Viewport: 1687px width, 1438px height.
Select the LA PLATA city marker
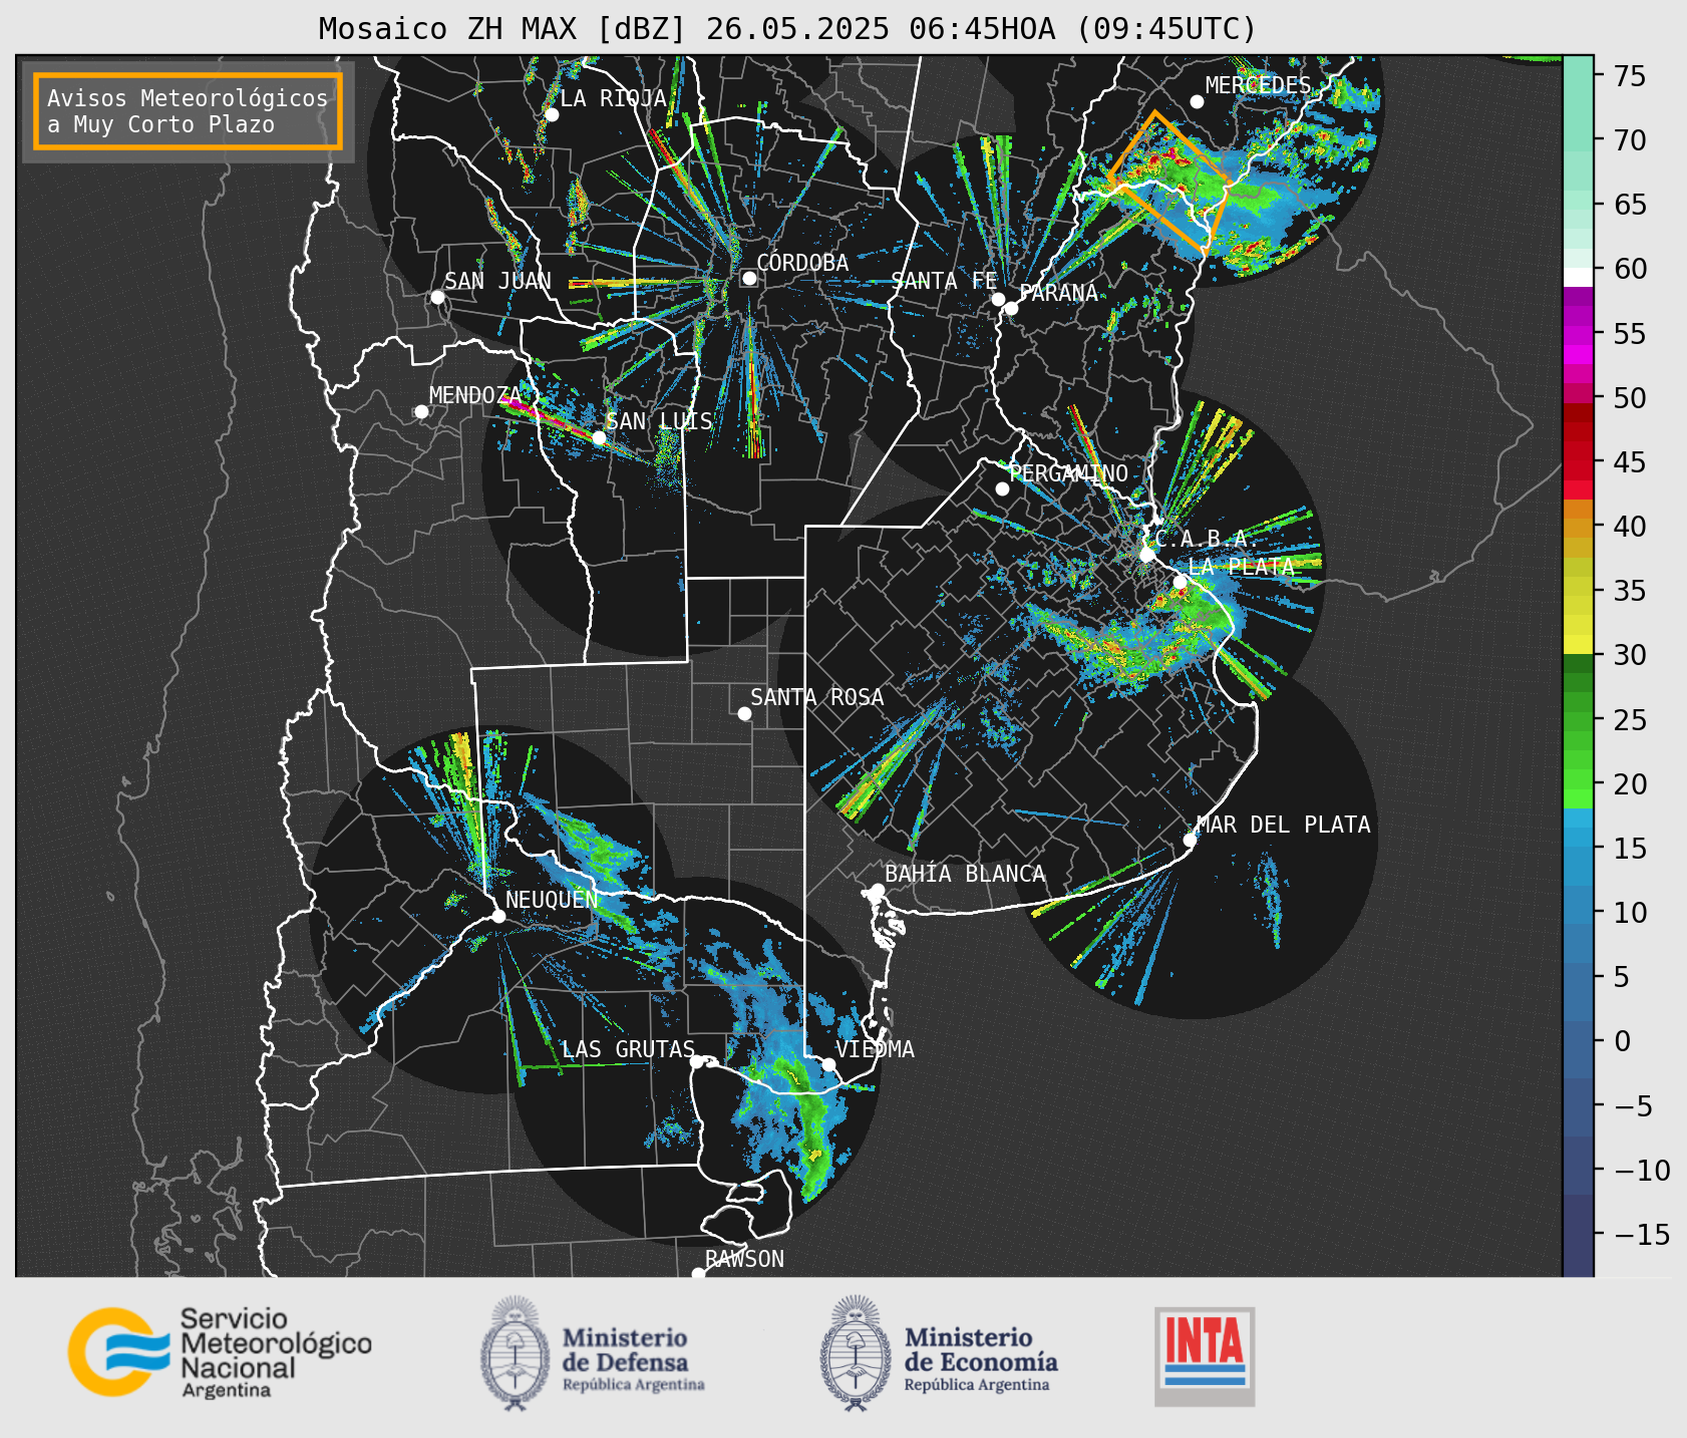click(1180, 582)
